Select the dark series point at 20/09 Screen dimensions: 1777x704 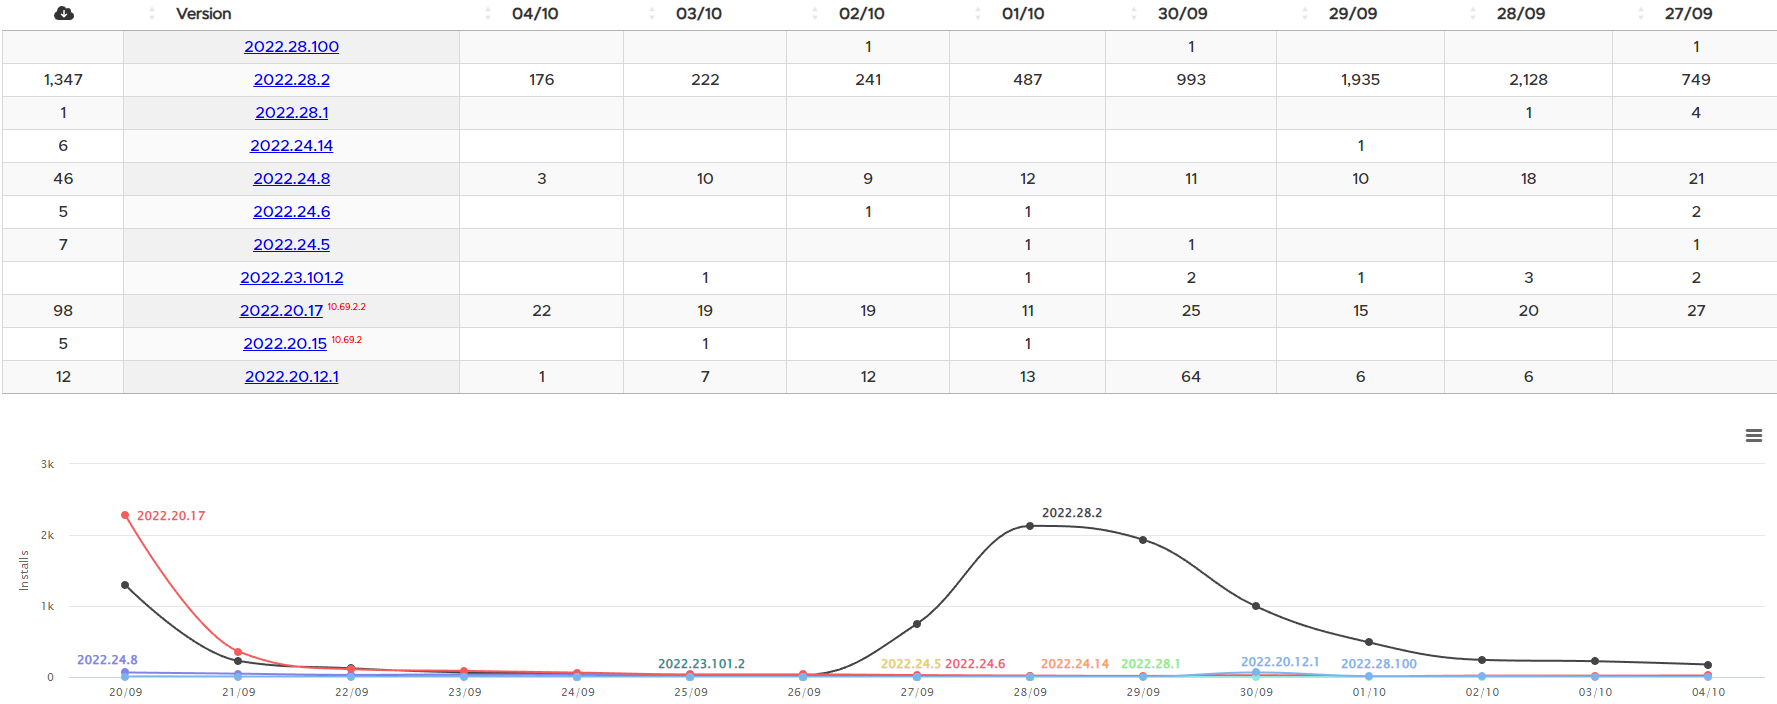125,585
